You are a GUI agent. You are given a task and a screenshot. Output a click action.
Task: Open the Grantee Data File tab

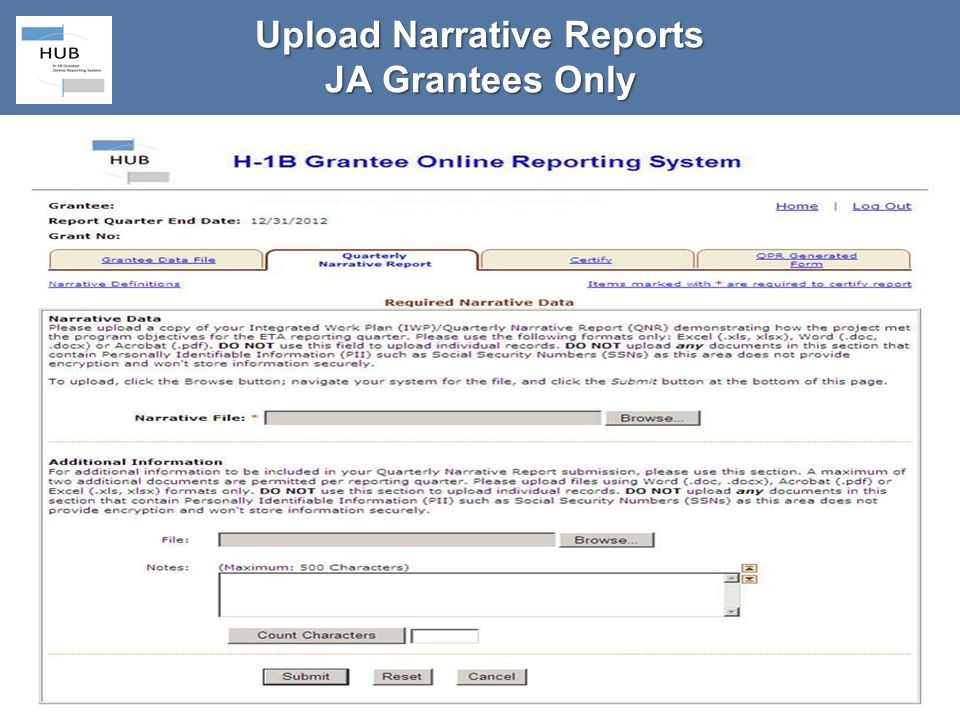pos(158,260)
